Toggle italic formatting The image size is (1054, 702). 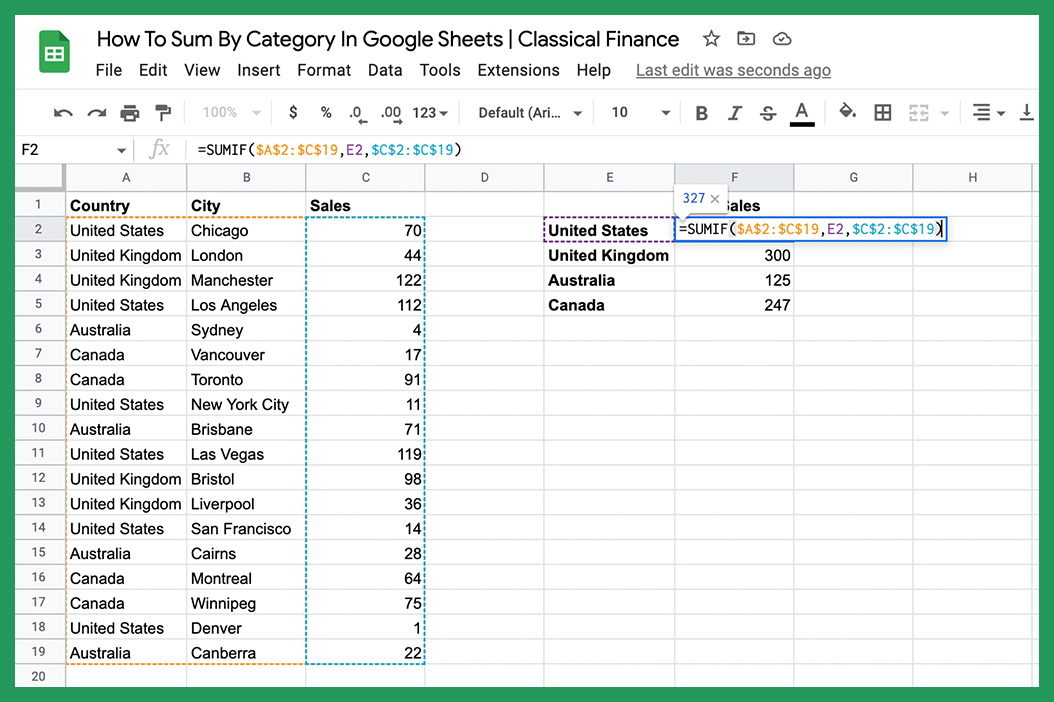point(735,113)
